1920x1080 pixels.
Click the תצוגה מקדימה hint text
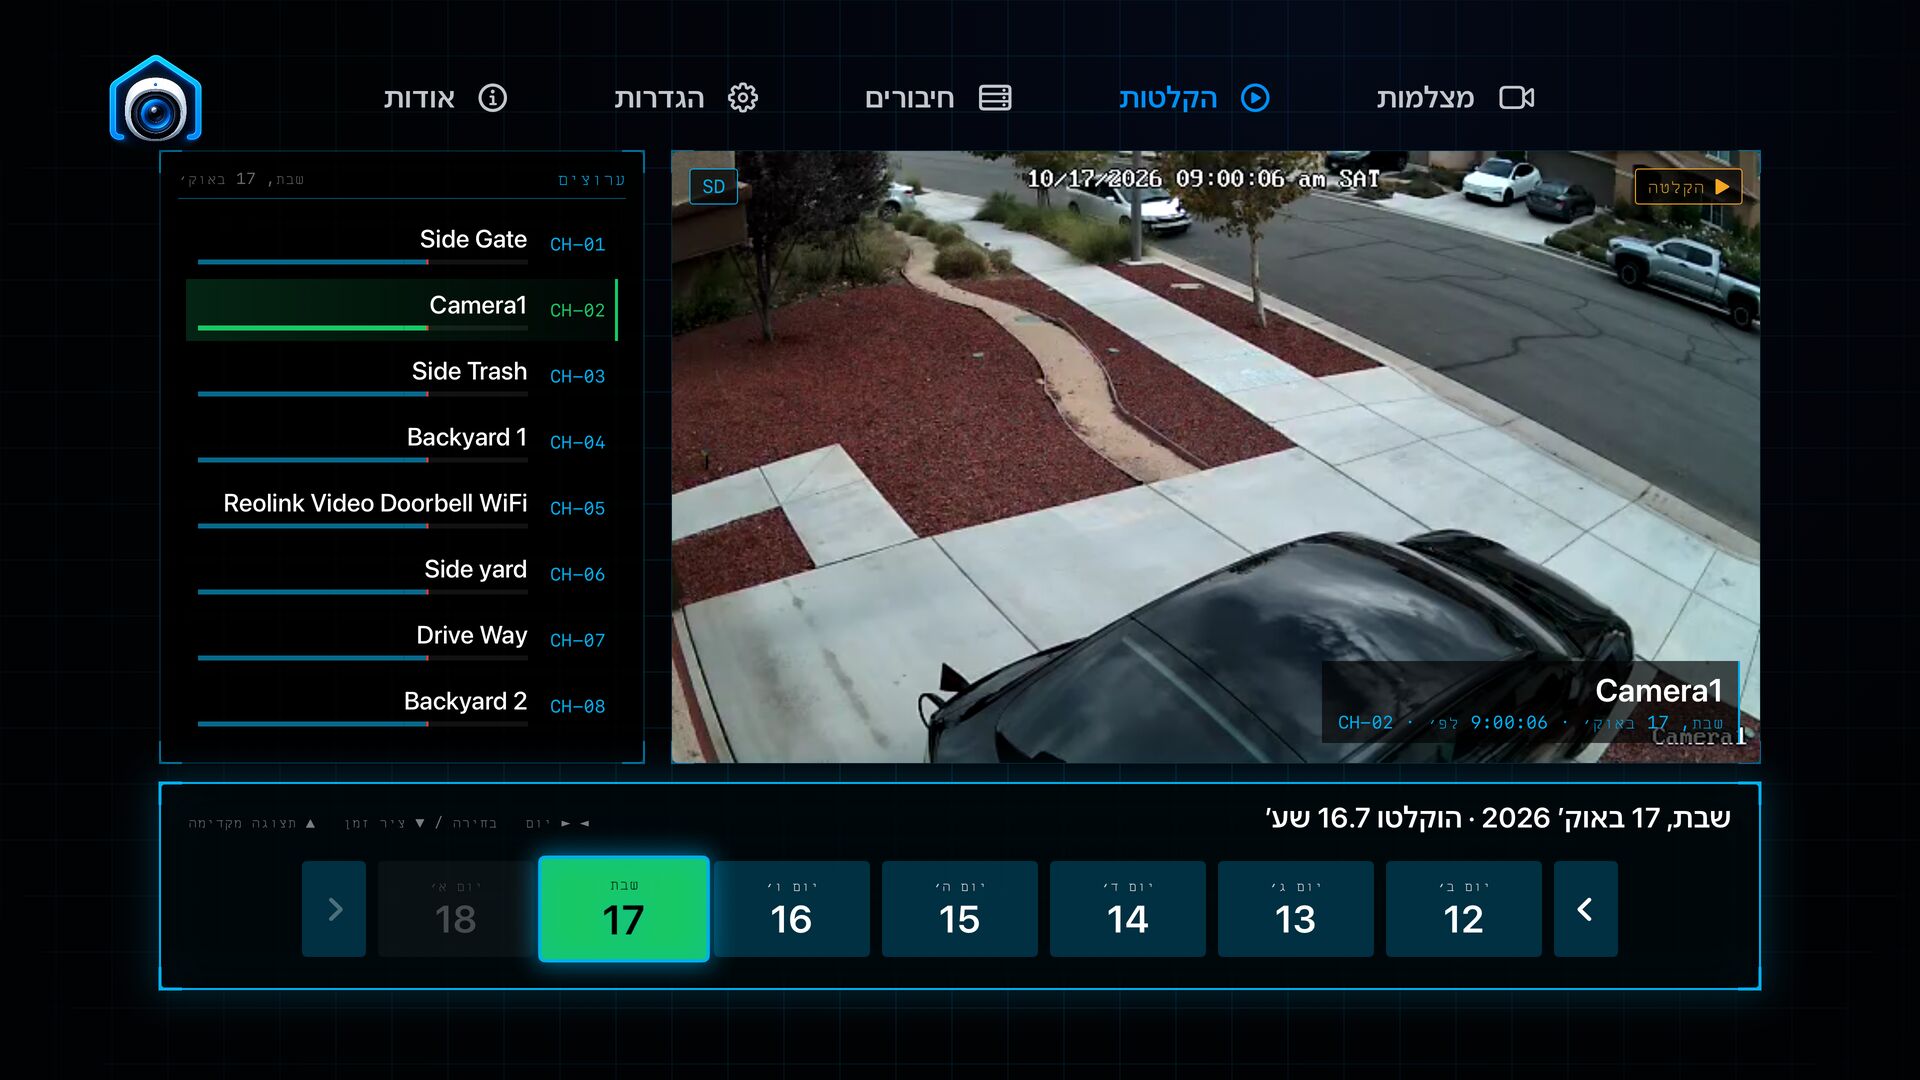coord(251,823)
